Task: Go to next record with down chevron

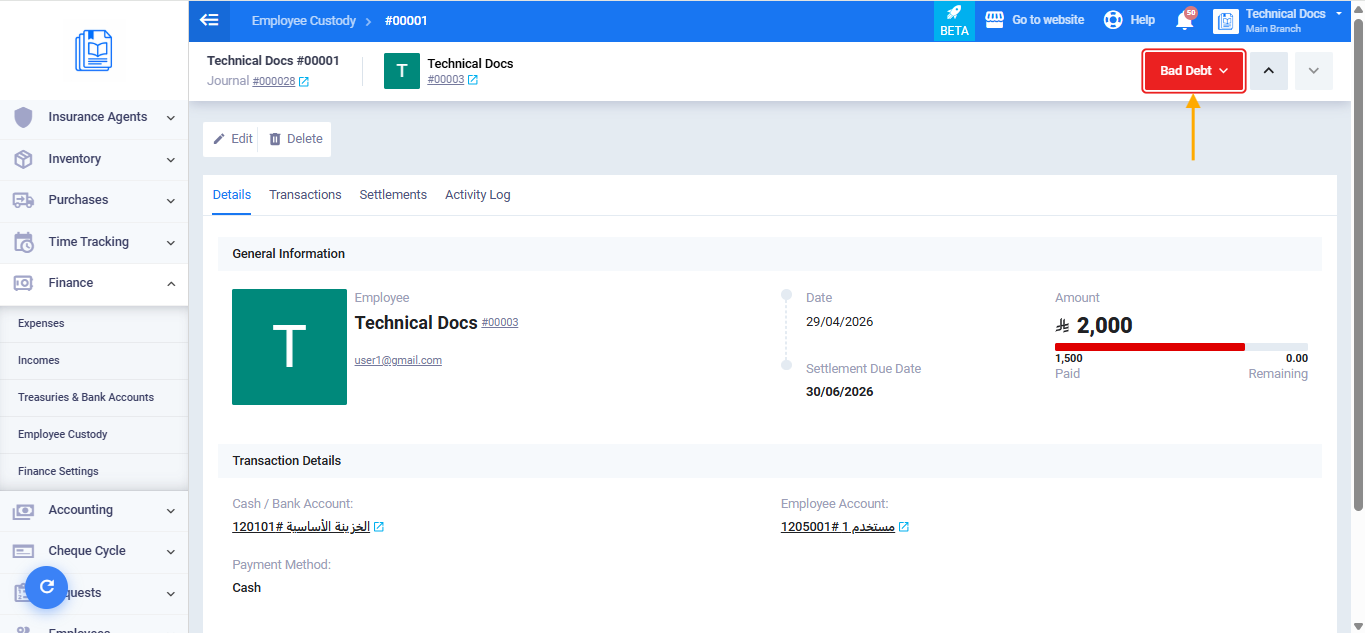Action: click(x=1314, y=71)
